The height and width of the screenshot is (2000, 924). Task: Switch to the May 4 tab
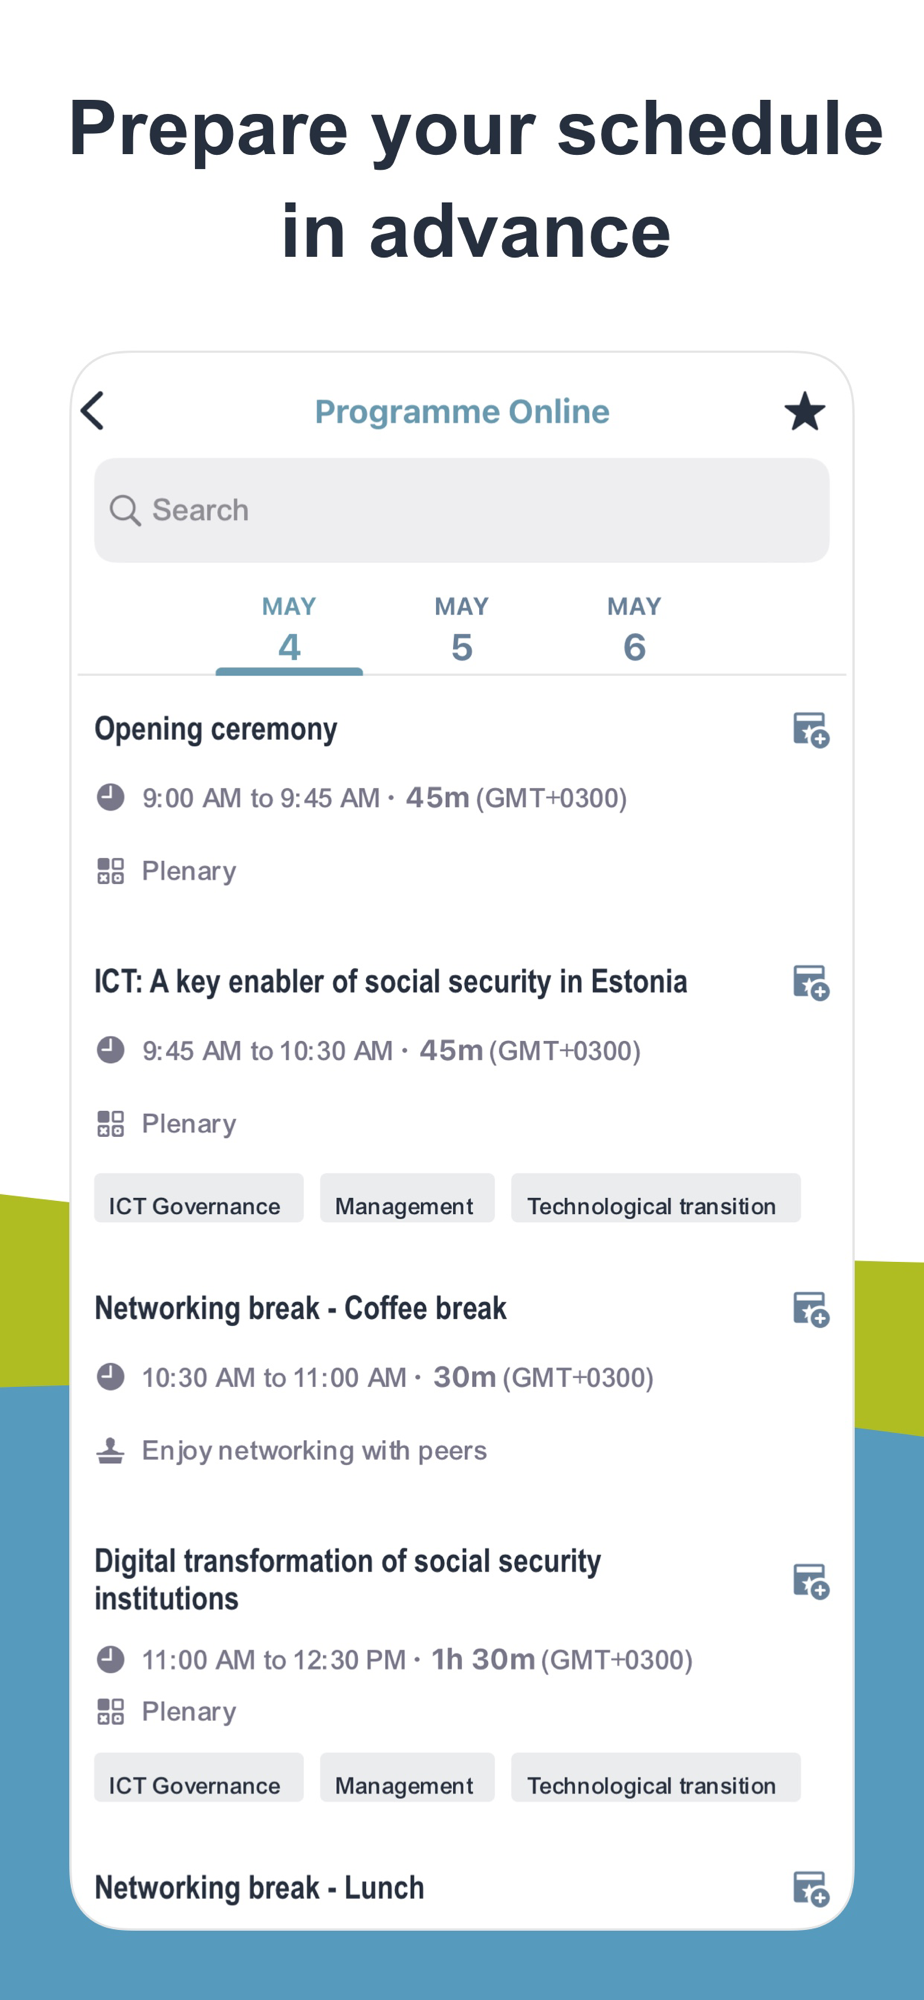click(289, 630)
